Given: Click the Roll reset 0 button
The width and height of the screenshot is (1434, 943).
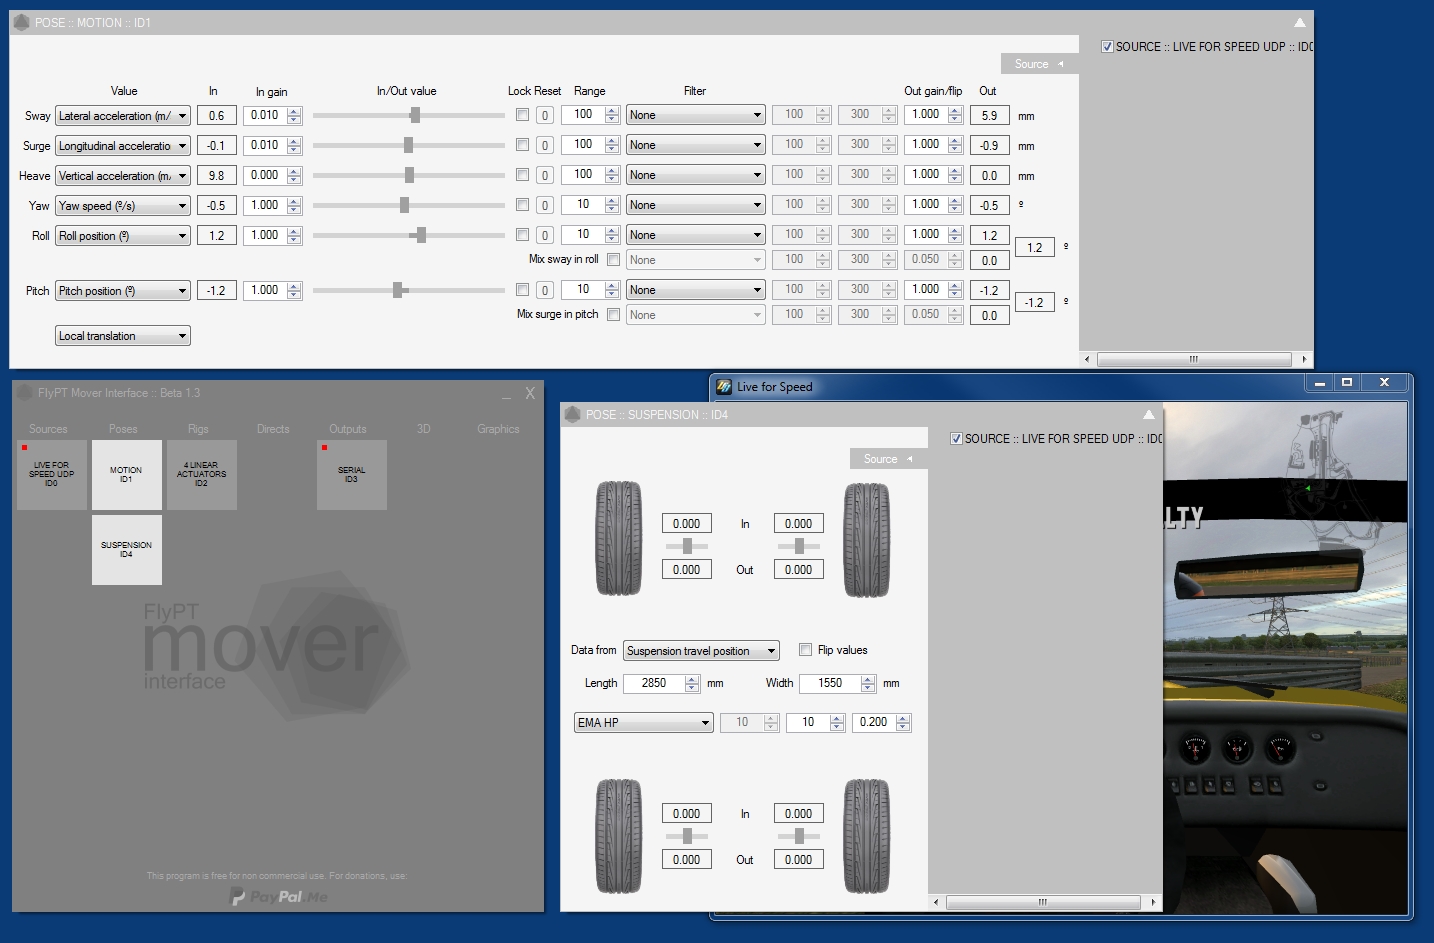Looking at the screenshot, I should [545, 236].
